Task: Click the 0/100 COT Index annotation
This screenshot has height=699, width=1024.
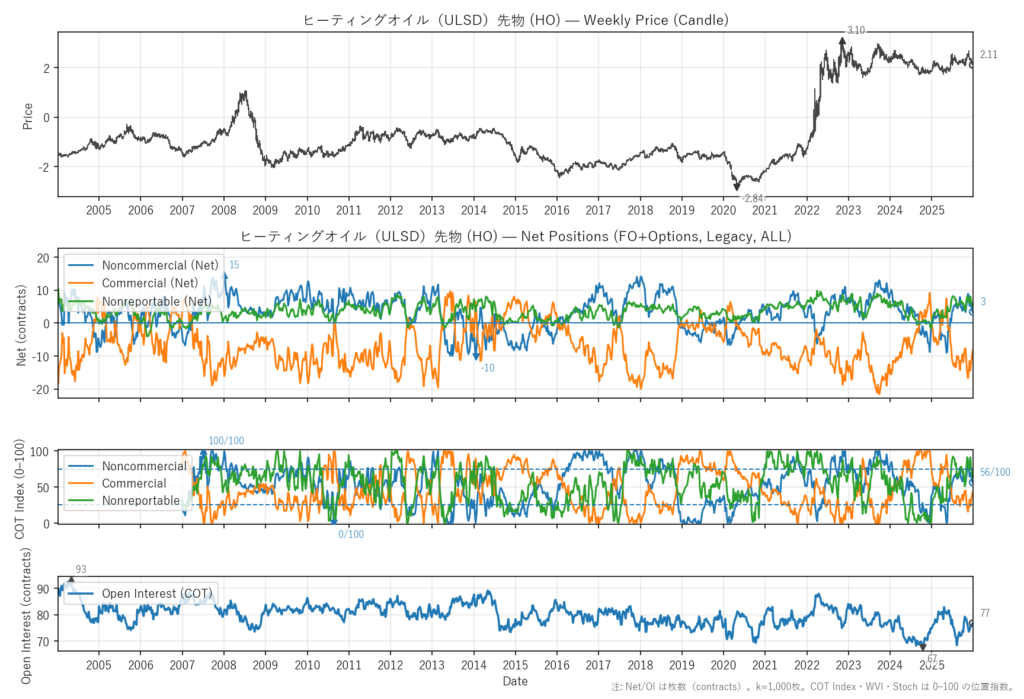Action: point(351,534)
